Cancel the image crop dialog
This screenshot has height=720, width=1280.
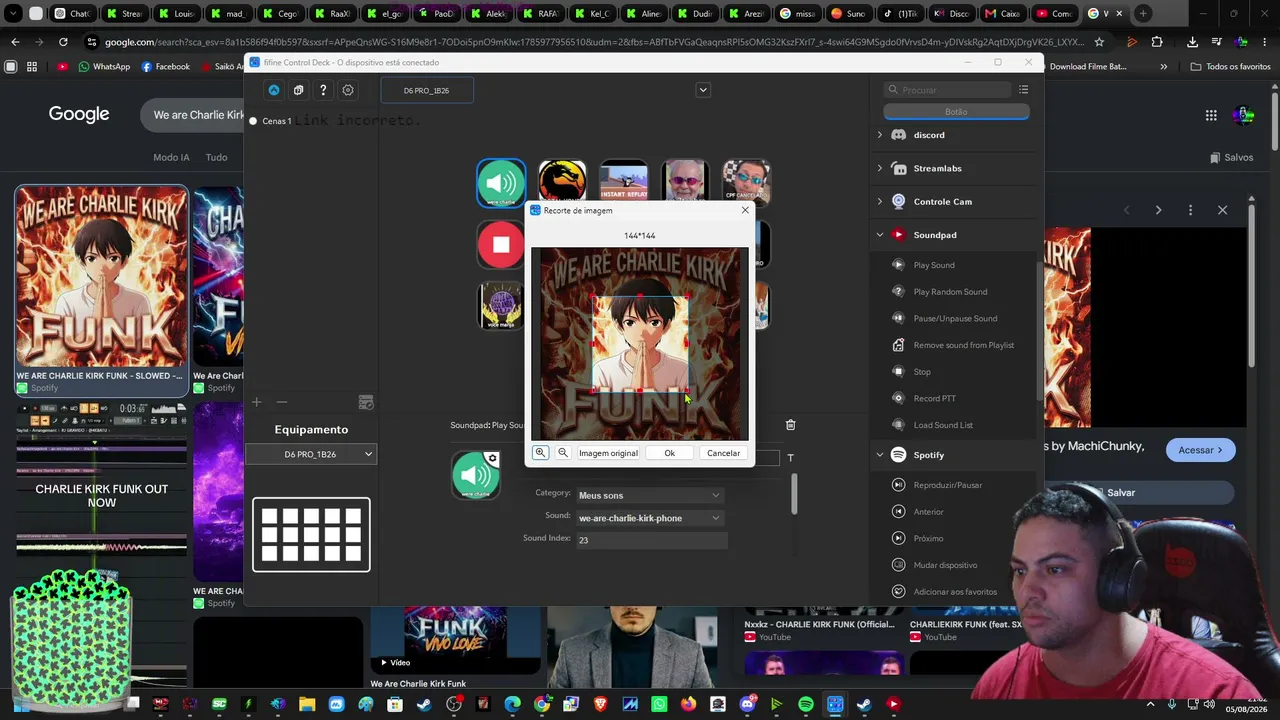point(723,453)
